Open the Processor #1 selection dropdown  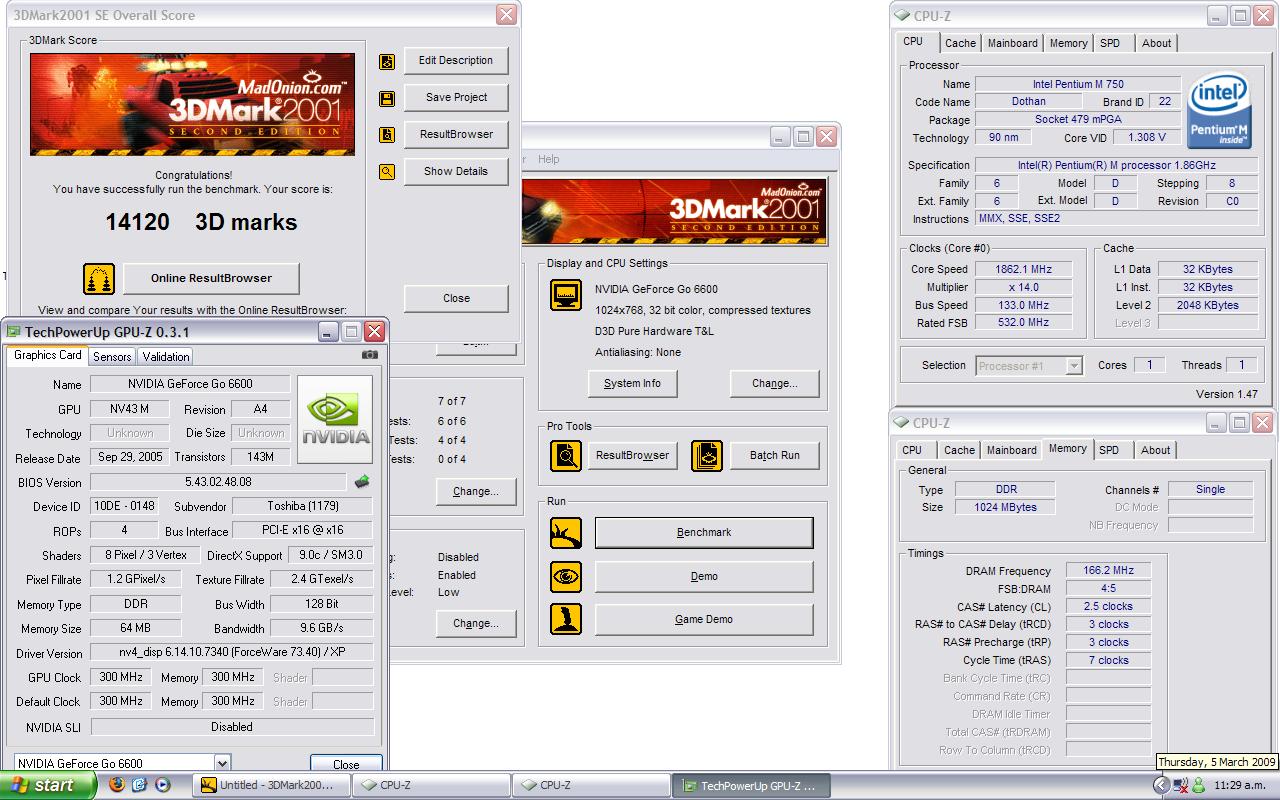(1074, 366)
